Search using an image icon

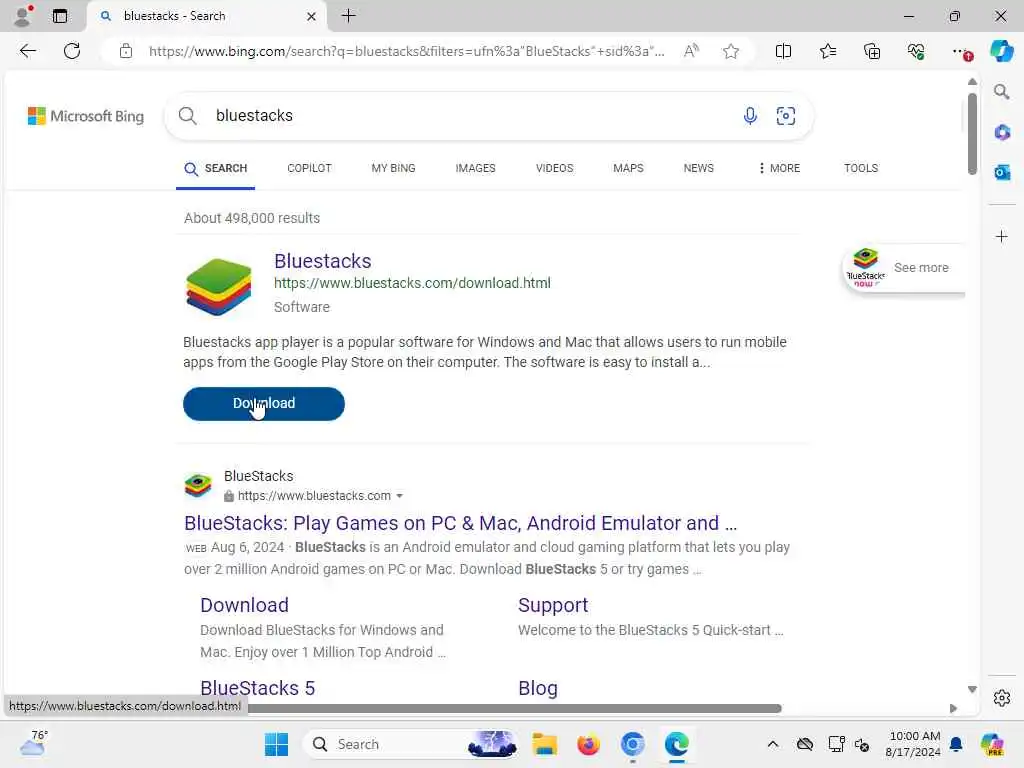786,116
